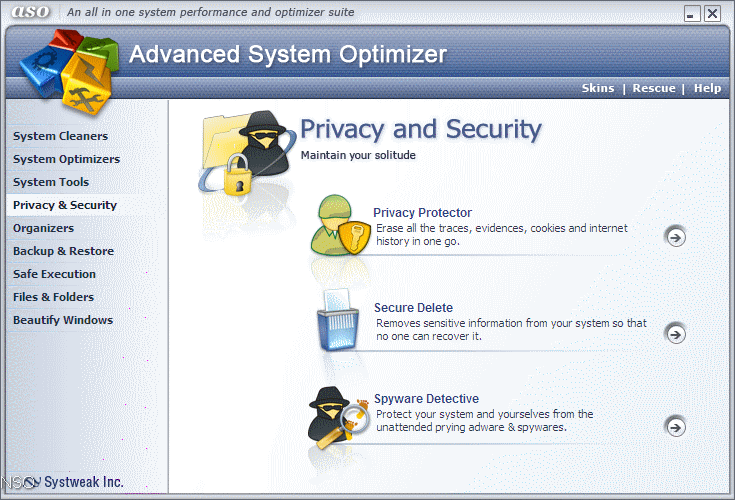Open the Privacy Protector soldier shield icon

[341, 225]
